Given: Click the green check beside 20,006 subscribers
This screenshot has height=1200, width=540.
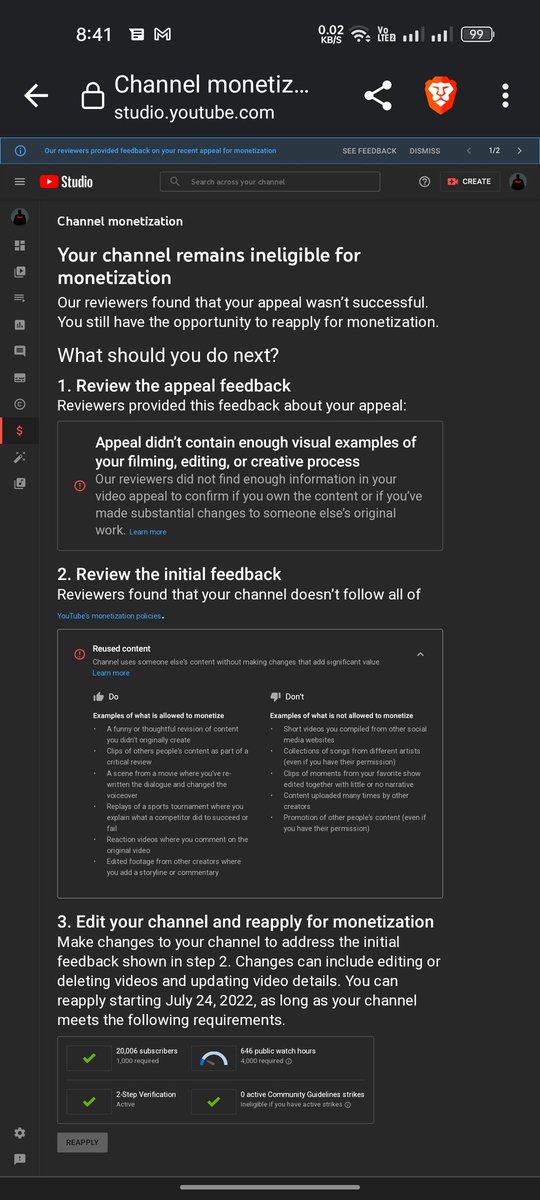Looking at the screenshot, I should click(x=89, y=1057).
